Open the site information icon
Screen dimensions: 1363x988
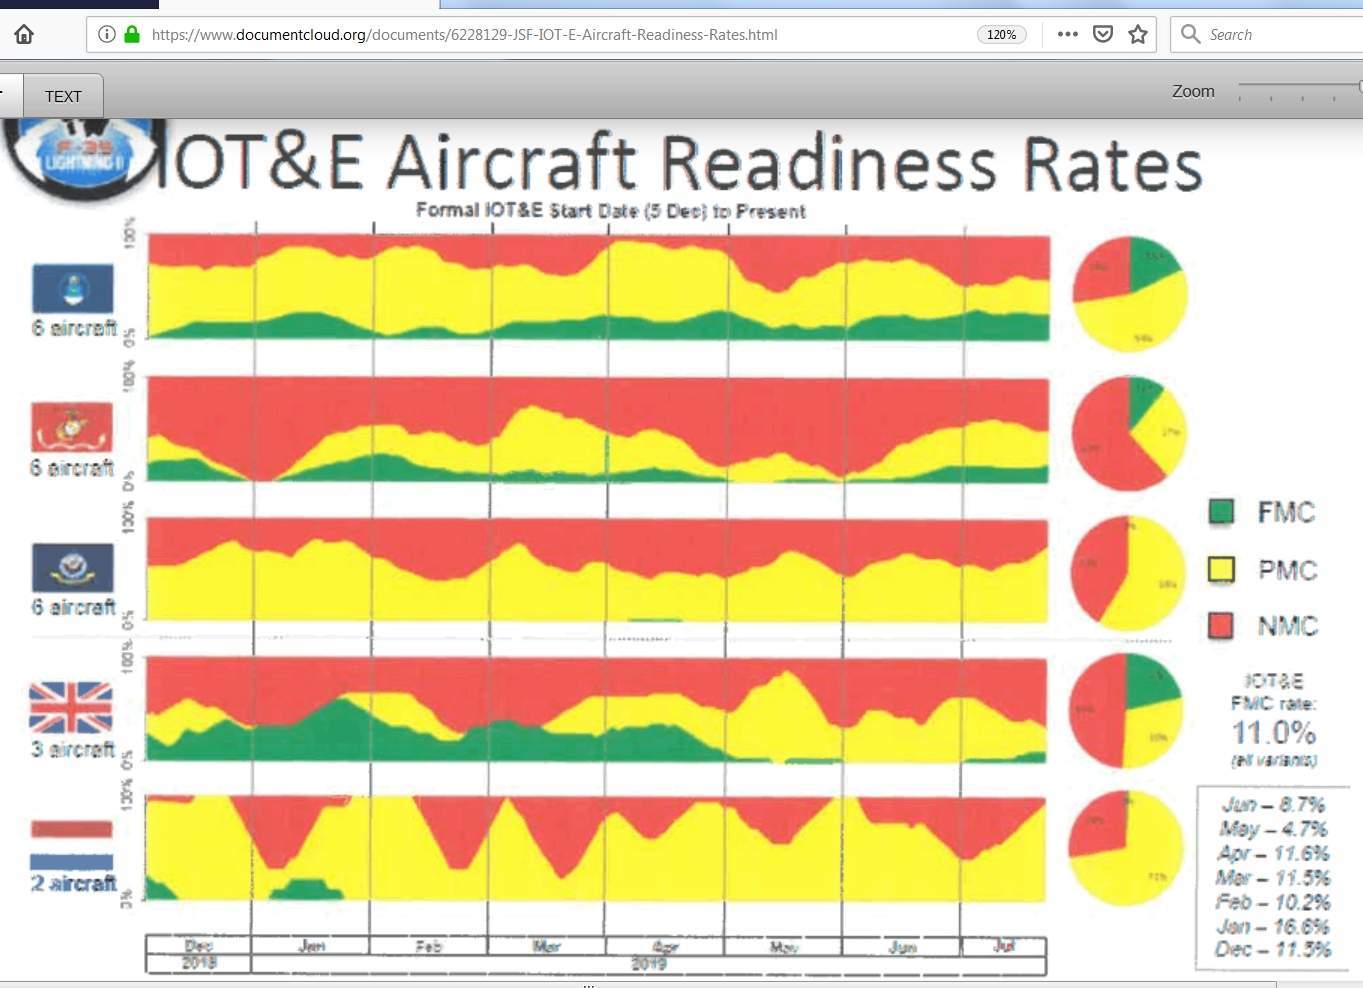[106, 35]
